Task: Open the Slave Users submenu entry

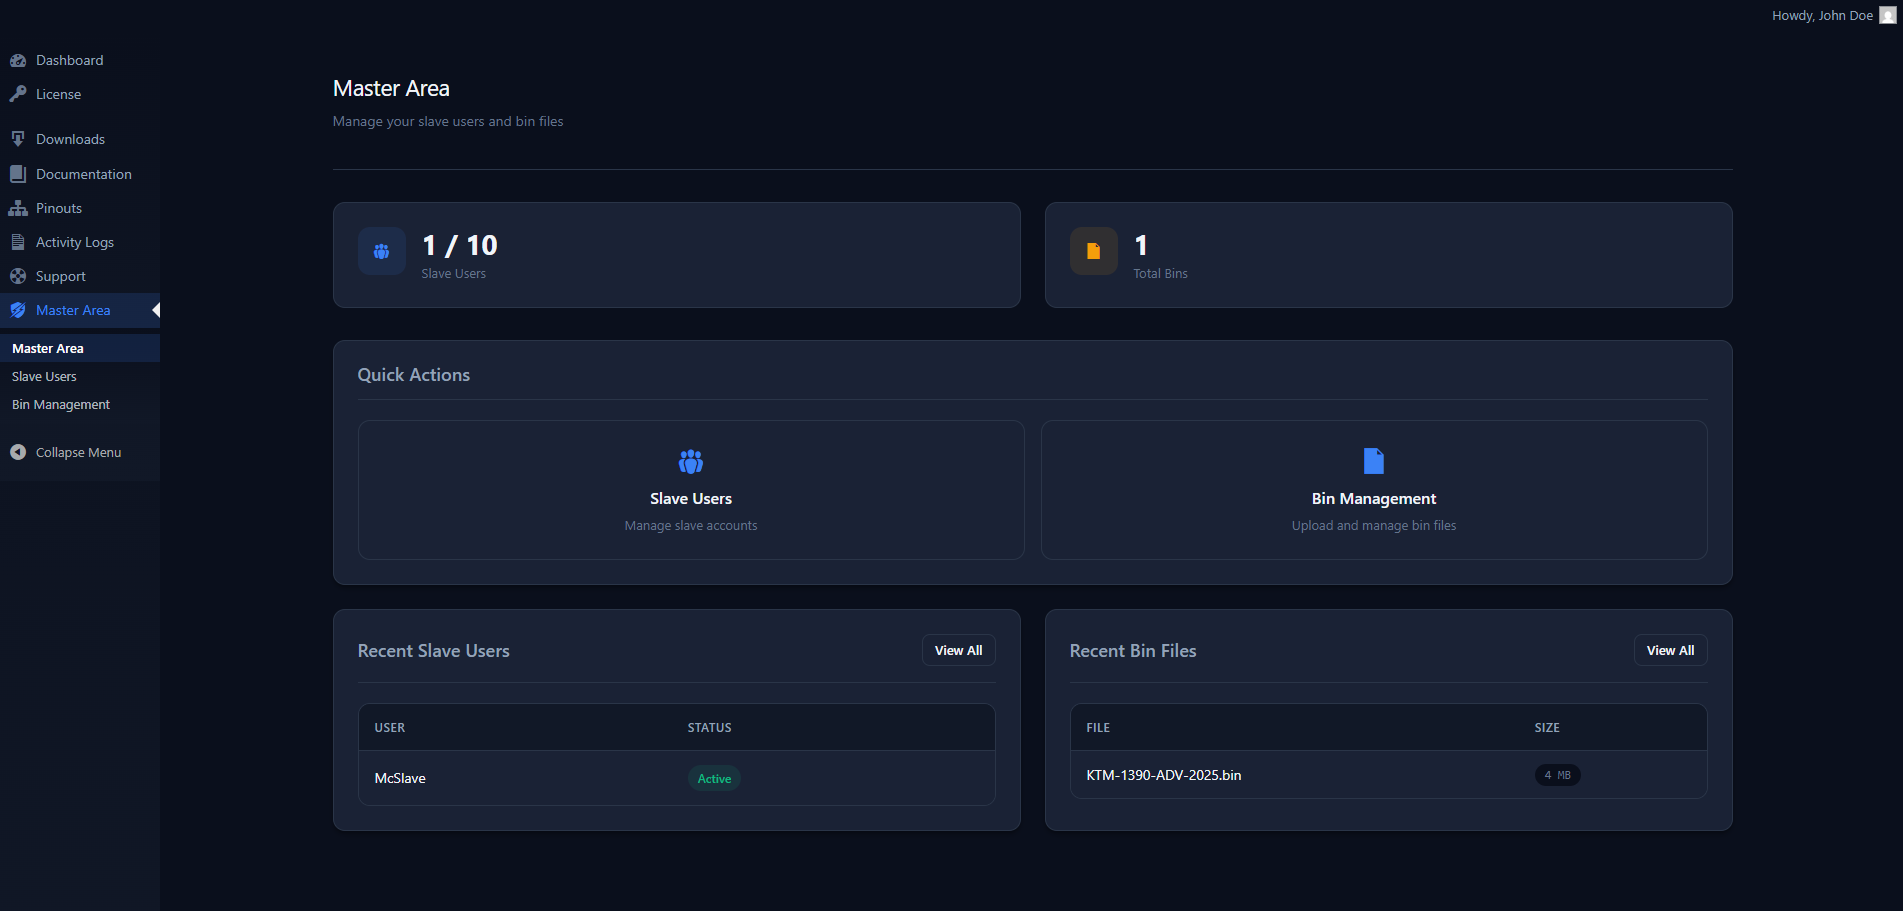Action: click(x=80, y=376)
